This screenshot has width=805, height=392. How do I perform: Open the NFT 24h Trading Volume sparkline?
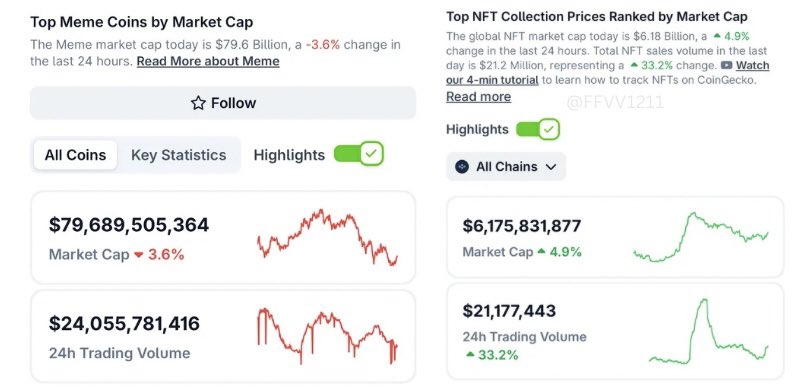(708, 331)
